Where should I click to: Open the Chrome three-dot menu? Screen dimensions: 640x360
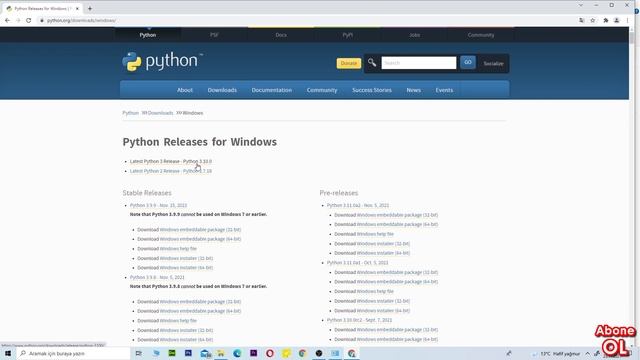(627, 20)
